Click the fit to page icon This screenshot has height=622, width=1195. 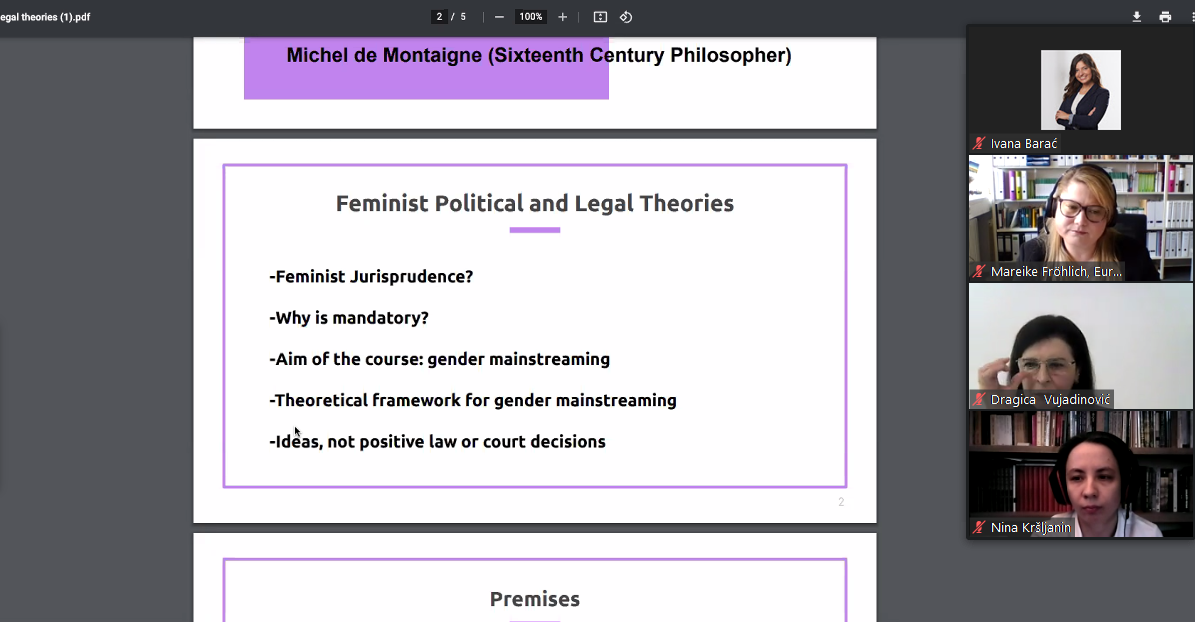coord(600,17)
